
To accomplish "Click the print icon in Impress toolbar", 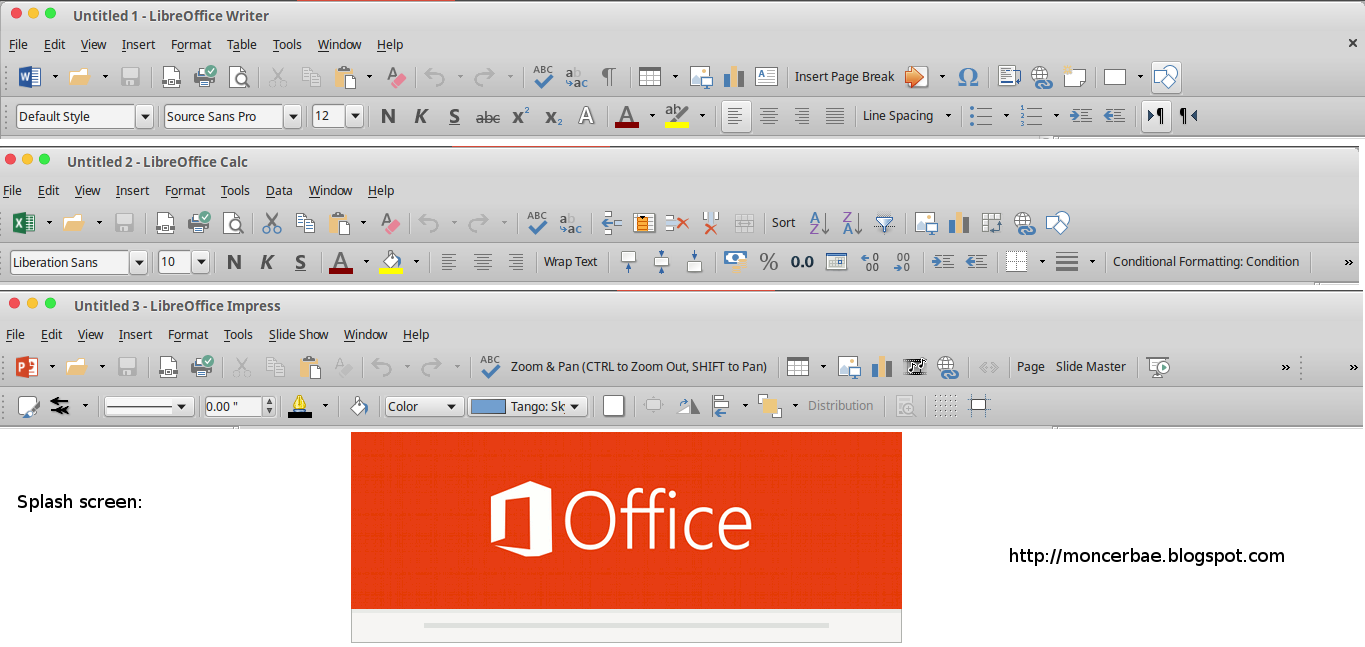I will point(202,367).
